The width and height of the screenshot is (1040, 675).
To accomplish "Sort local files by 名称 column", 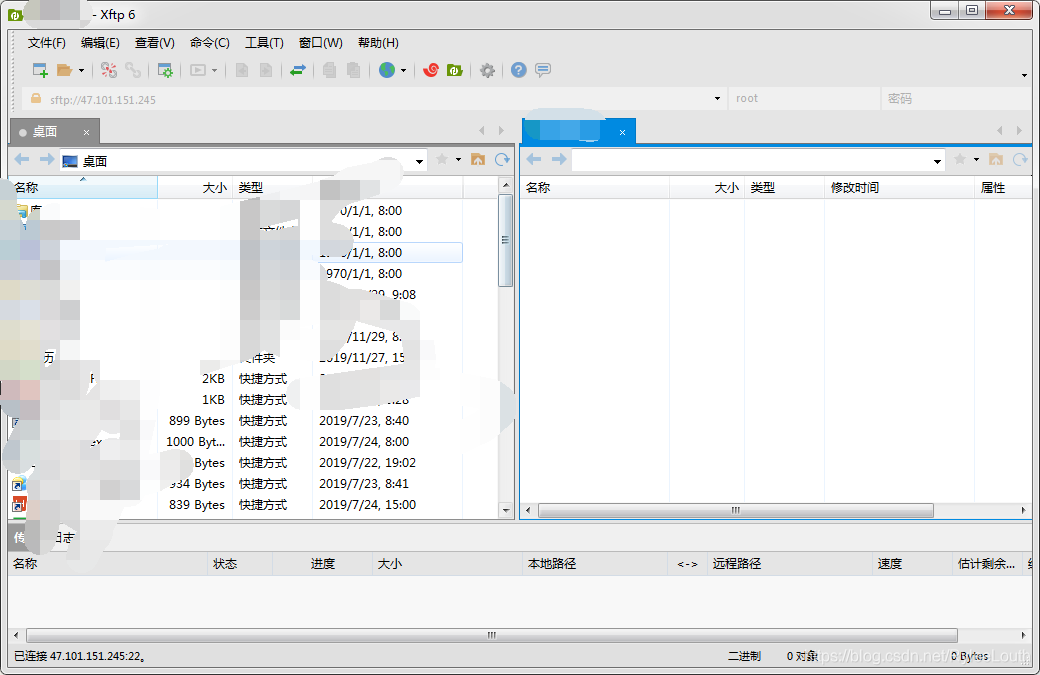I will pos(84,188).
